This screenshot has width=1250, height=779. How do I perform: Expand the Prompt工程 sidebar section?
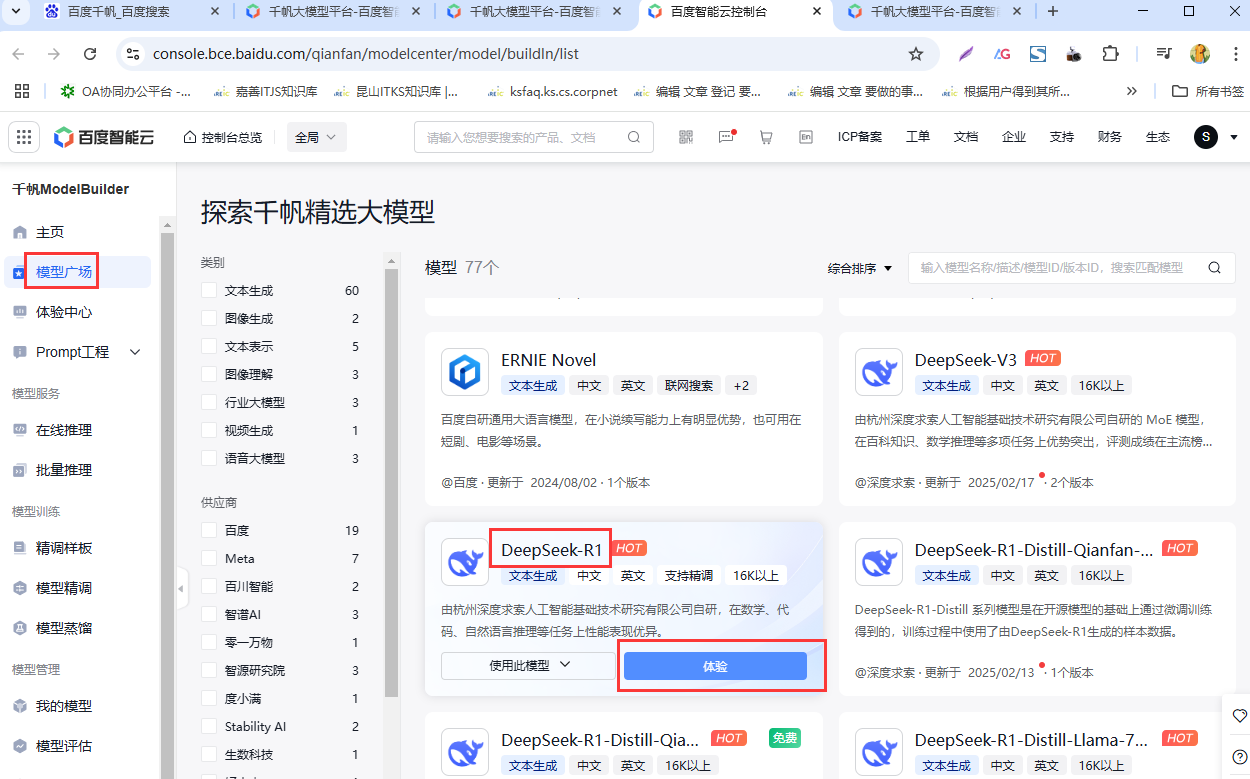tap(136, 352)
